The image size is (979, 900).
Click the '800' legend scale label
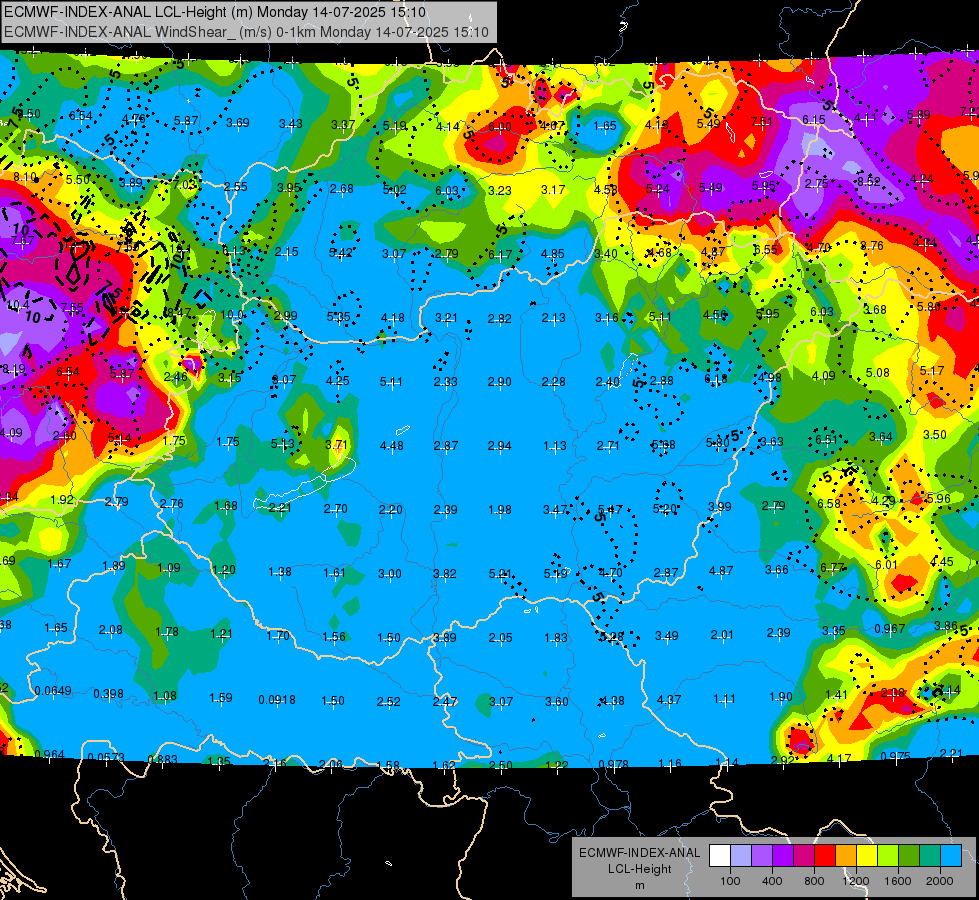tap(814, 881)
